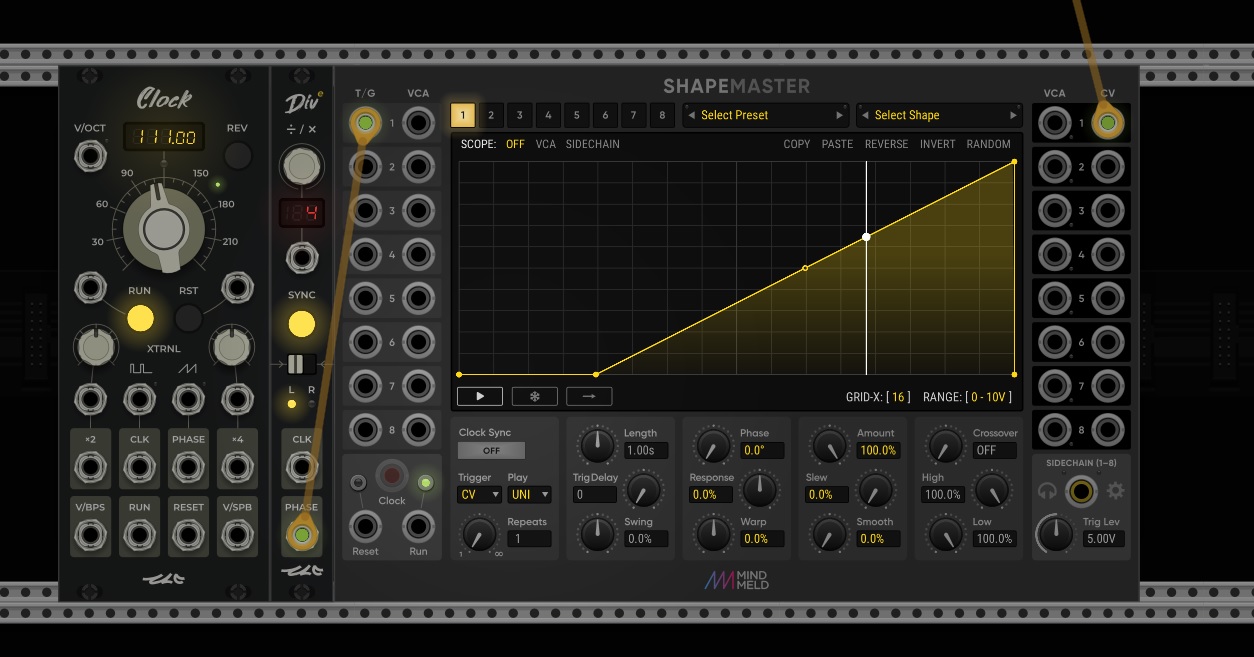Click RANDOM to randomize the shape

point(989,144)
